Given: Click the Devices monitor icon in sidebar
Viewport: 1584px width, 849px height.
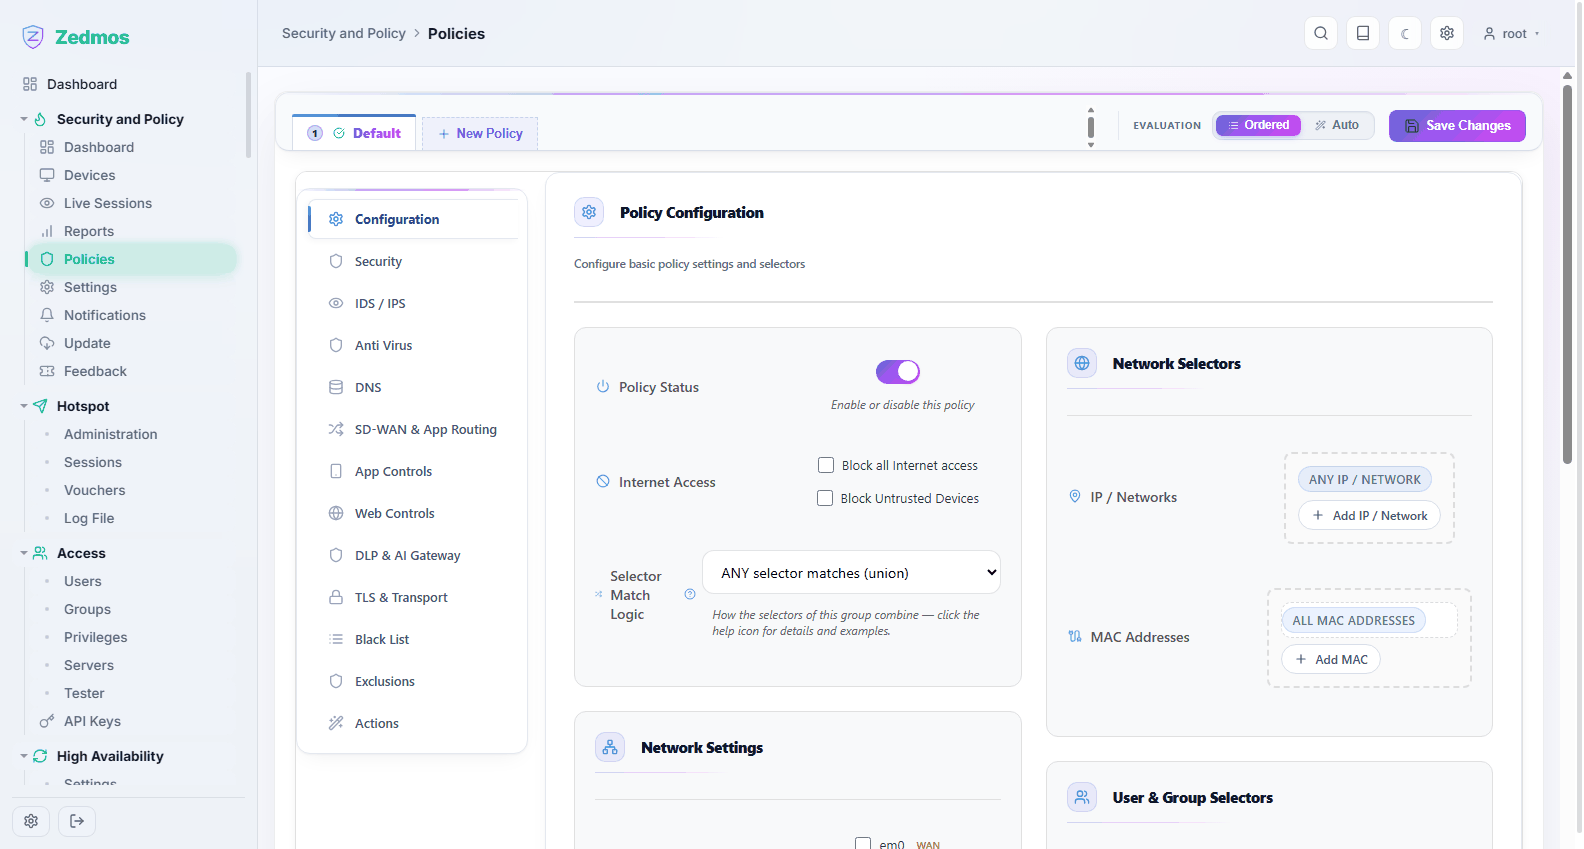Looking at the screenshot, I should point(47,175).
